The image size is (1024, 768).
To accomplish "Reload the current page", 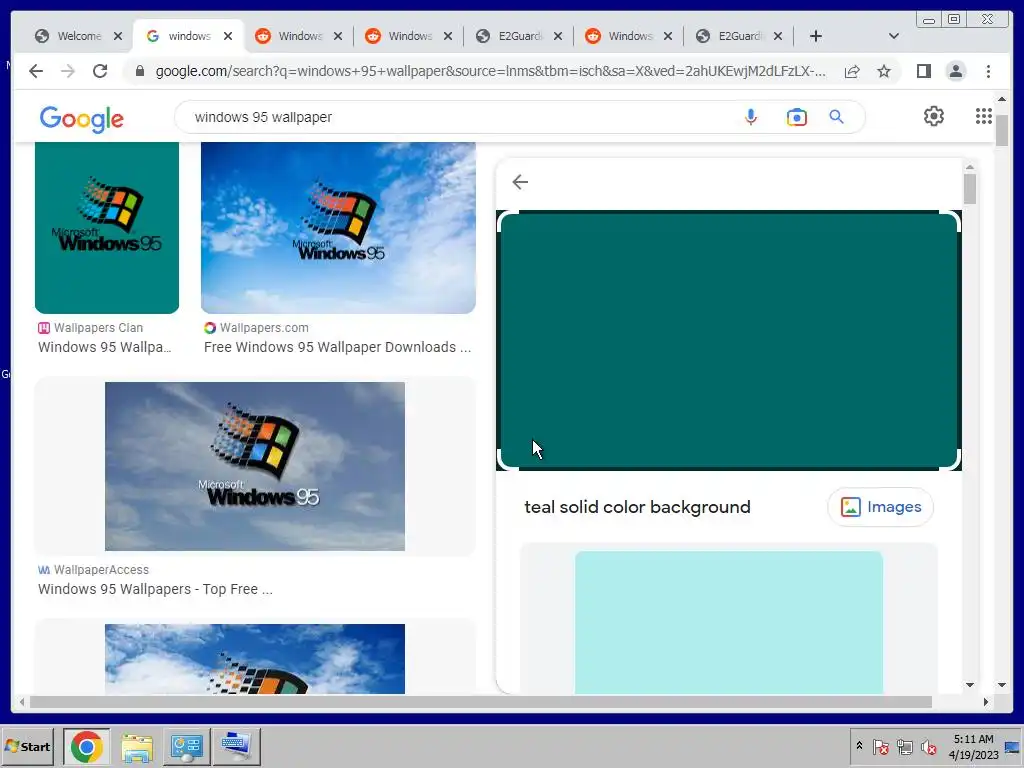I will (100, 71).
